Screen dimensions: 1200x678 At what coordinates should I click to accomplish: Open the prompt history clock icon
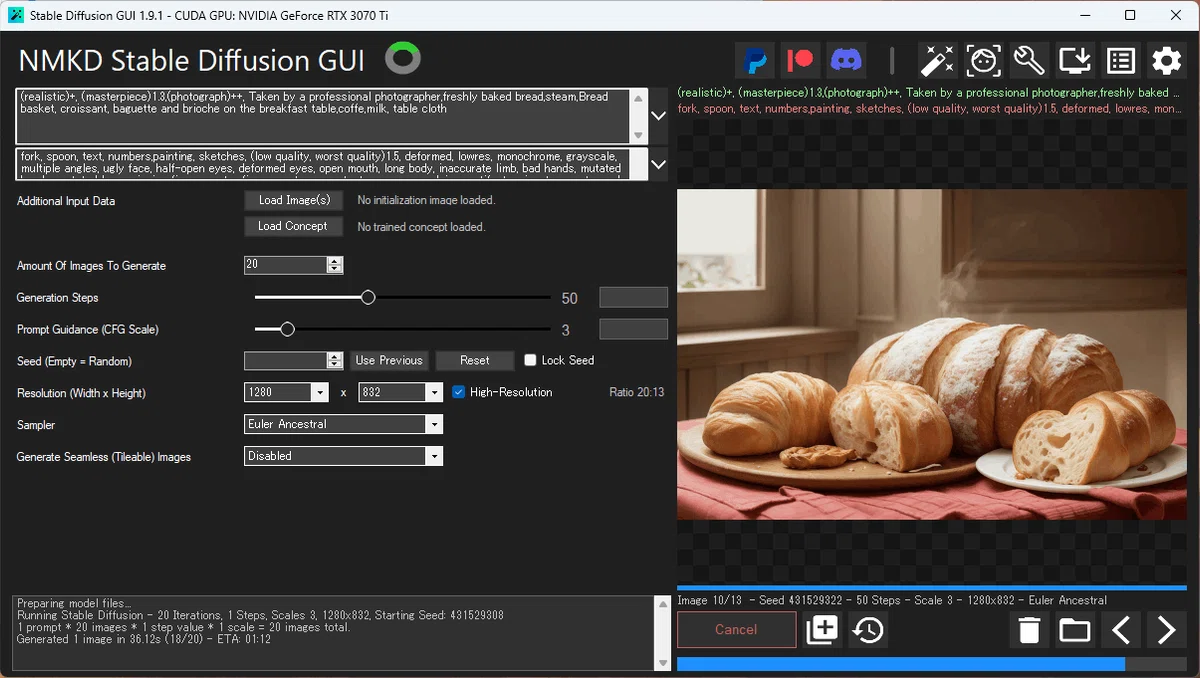point(868,630)
